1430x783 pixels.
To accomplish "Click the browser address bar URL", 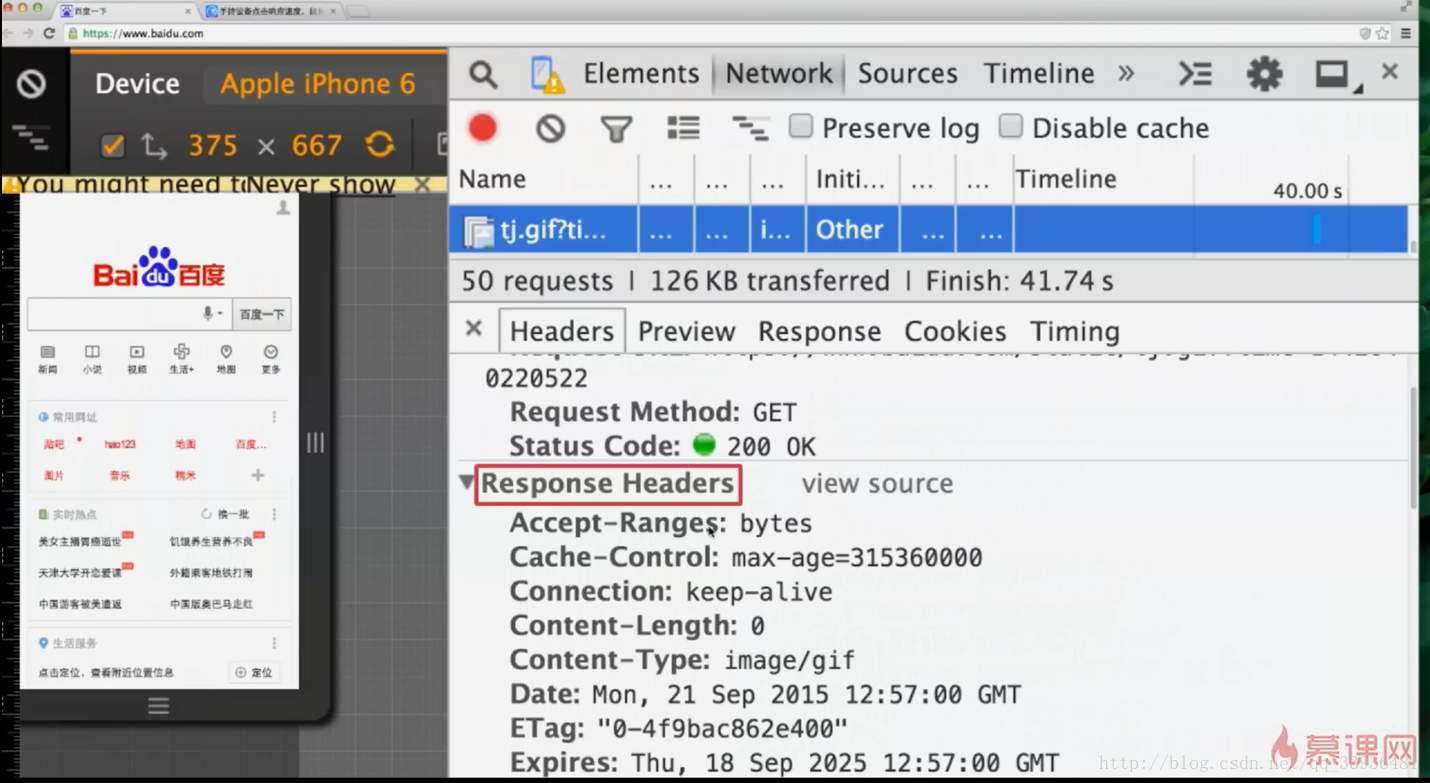I will 143,33.
